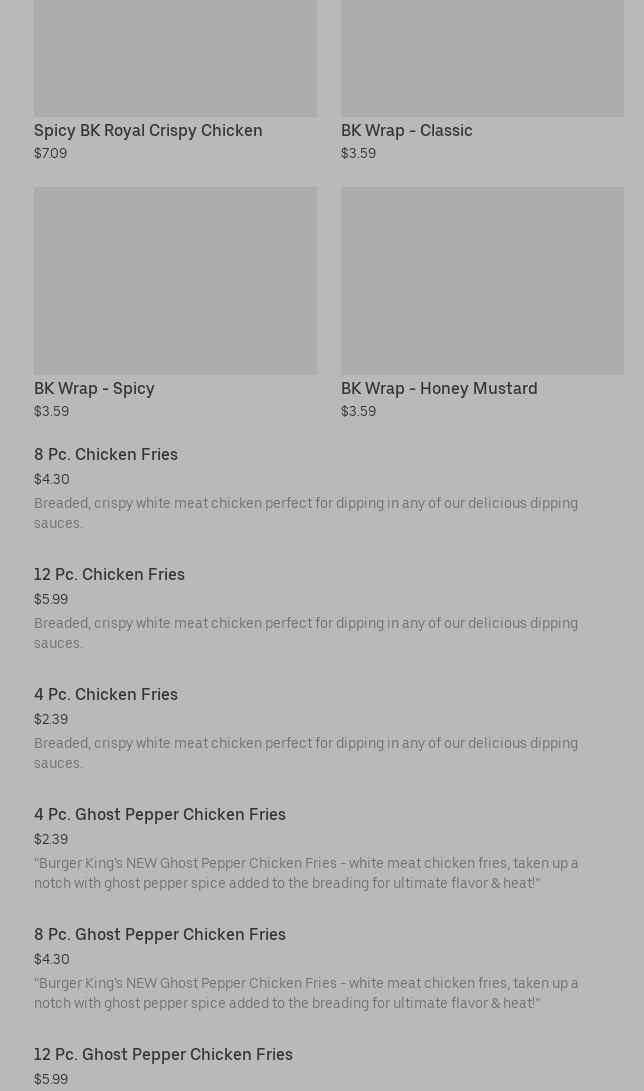The width and height of the screenshot is (644, 1091).
Task: Pick the BK Wrap - Honey Mustard title
Action: coord(439,388)
